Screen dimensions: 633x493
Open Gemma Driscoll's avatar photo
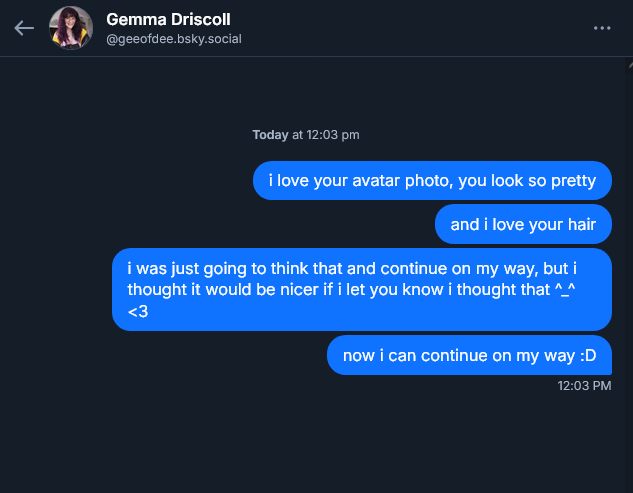coord(71,28)
